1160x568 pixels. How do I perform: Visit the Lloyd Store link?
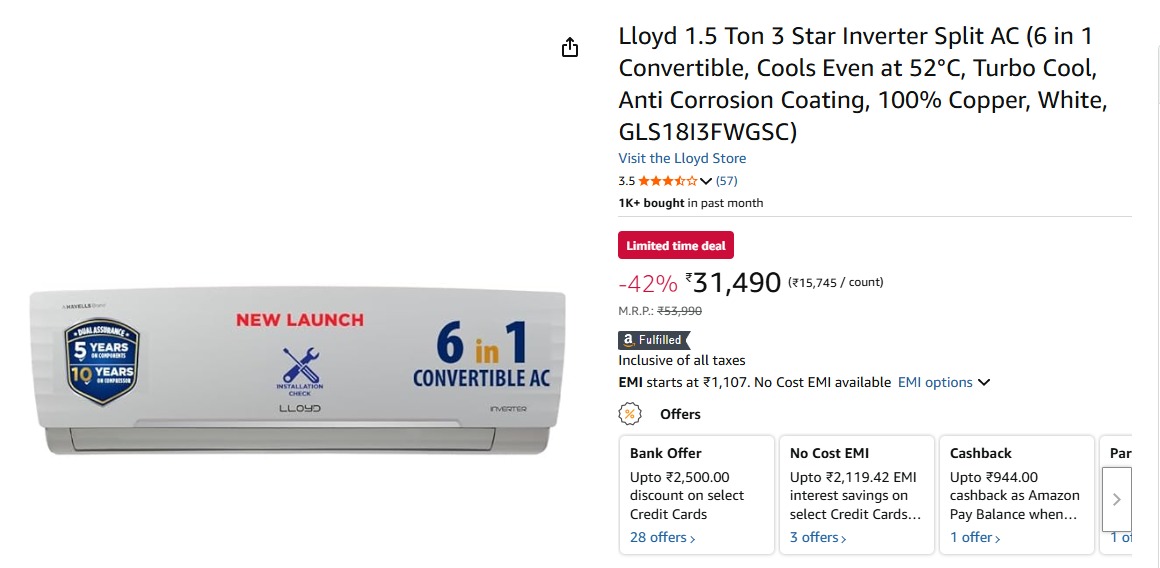point(682,158)
